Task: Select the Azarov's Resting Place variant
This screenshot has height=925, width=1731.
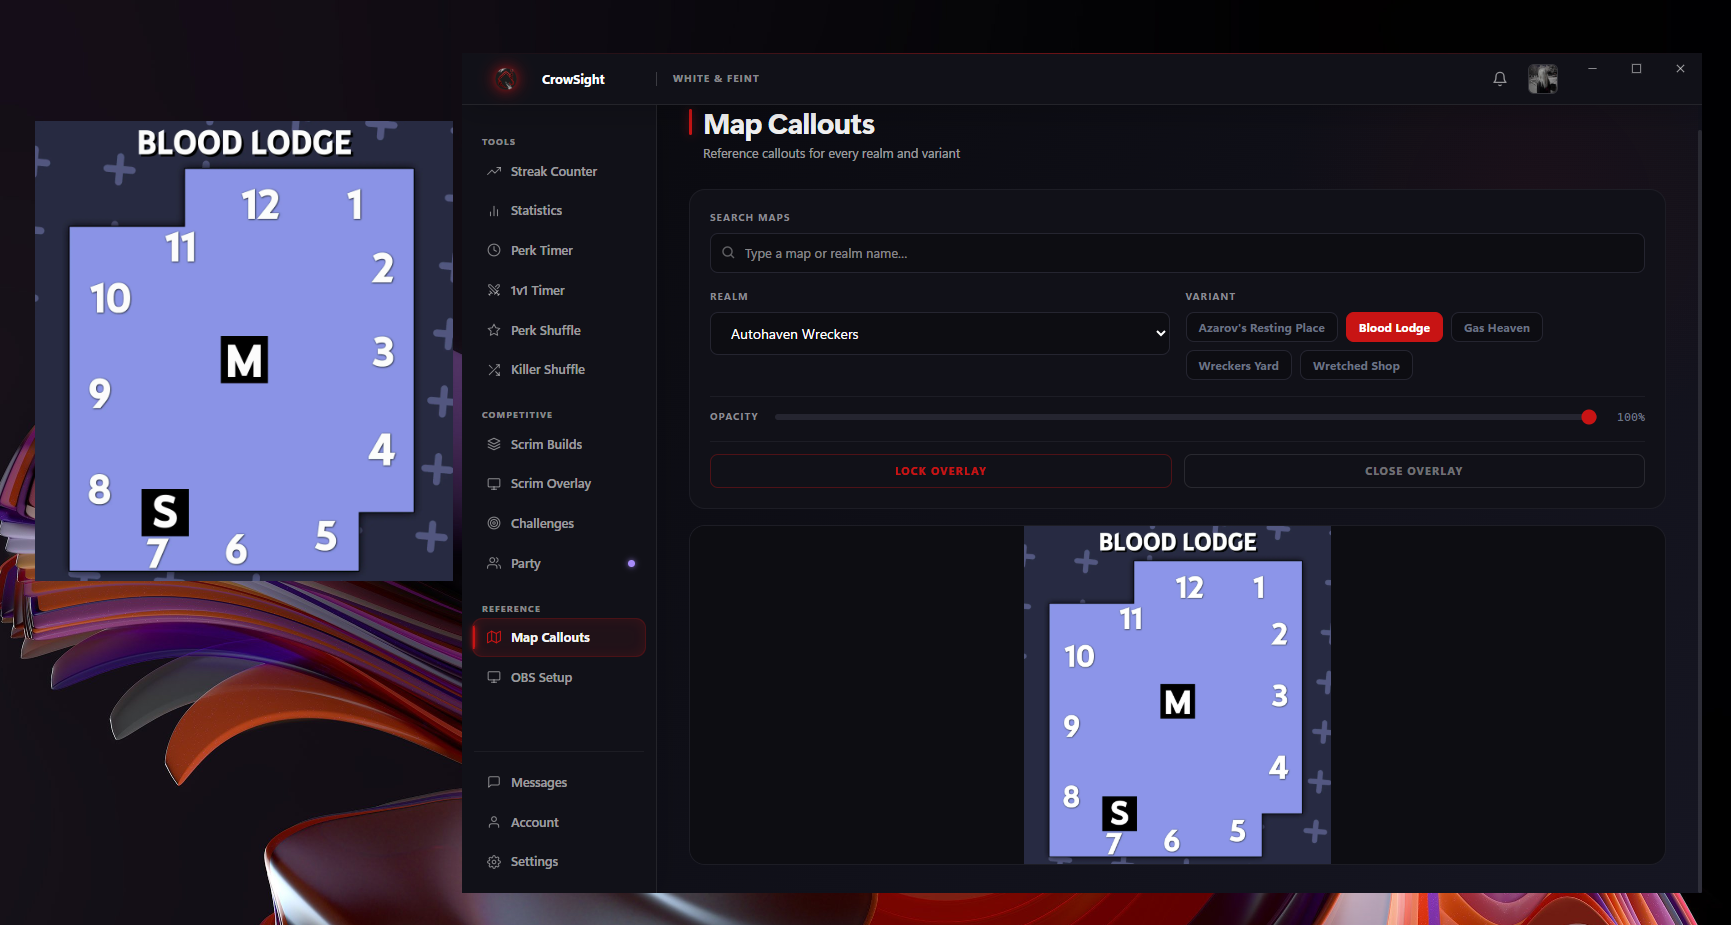Action: [1261, 327]
